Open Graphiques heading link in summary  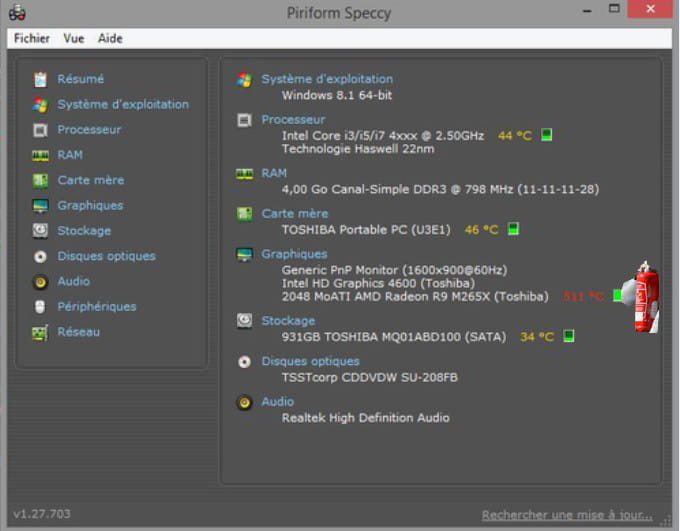point(294,254)
